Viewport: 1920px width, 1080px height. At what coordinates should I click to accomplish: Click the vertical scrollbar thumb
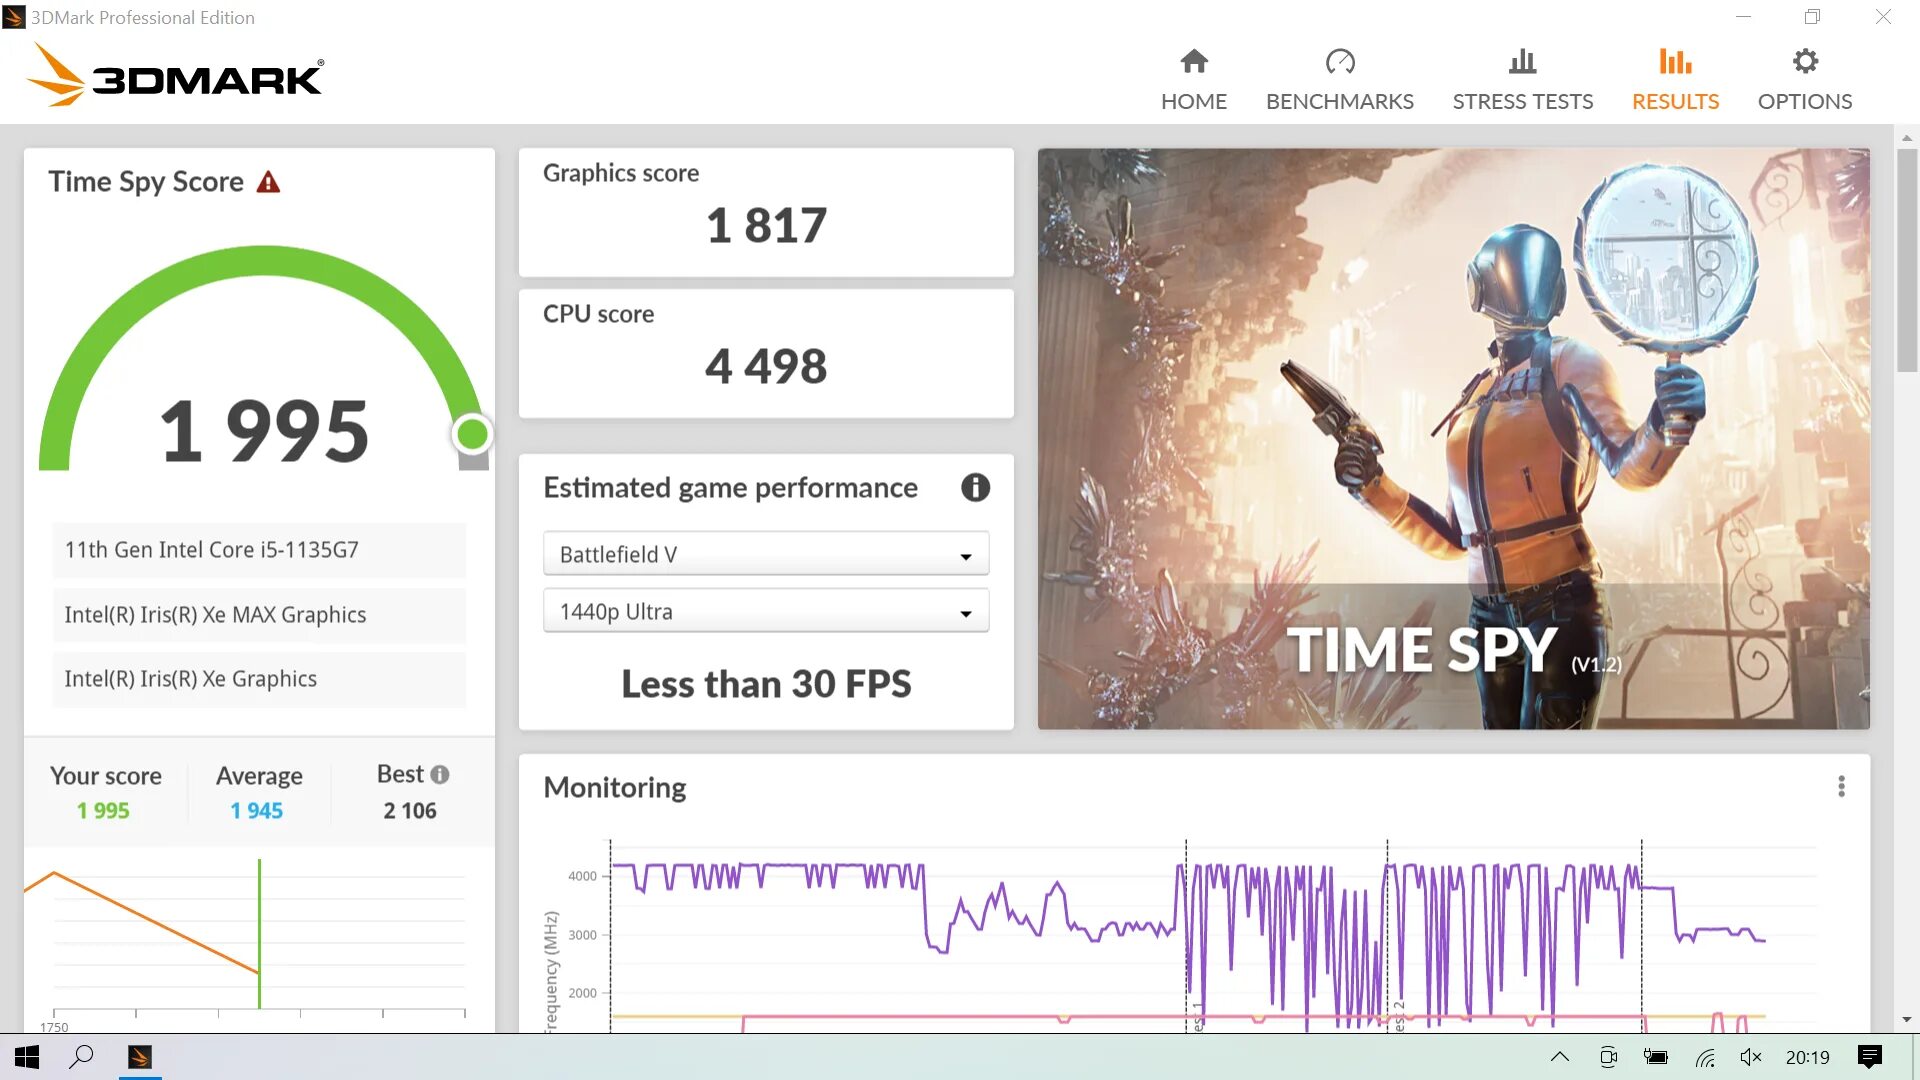coord(1906,260)
